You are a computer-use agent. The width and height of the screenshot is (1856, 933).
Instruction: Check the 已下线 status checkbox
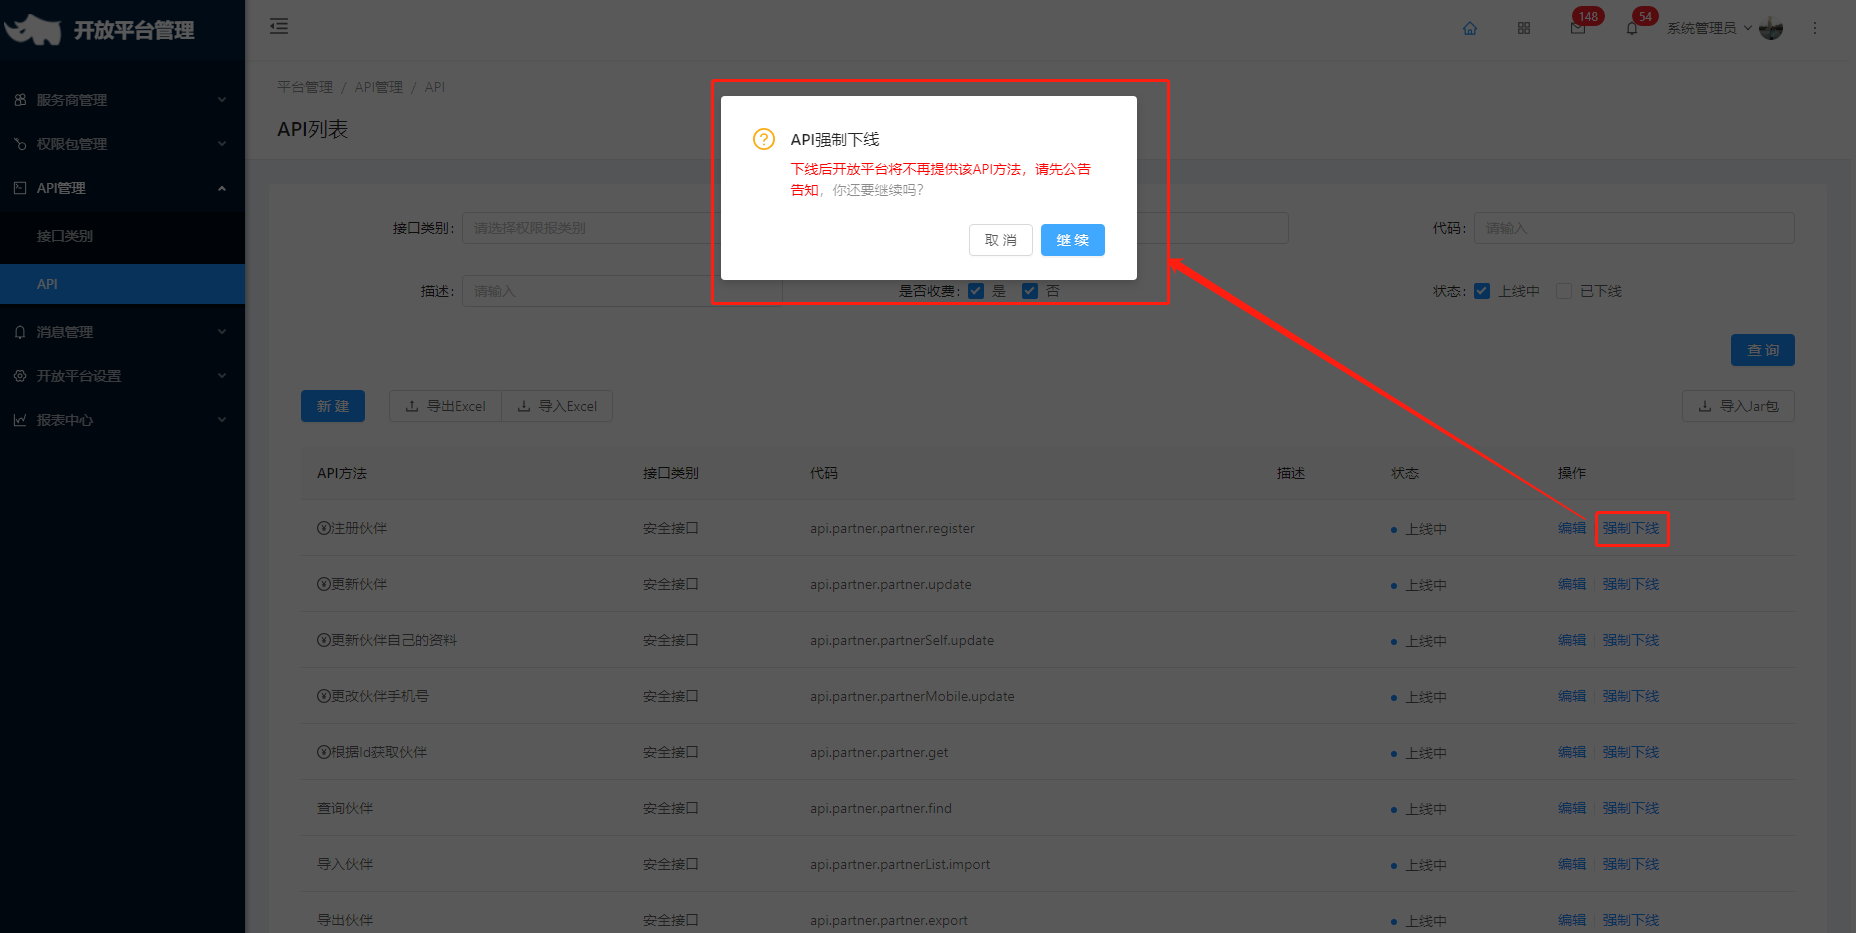pos(1564,291)
